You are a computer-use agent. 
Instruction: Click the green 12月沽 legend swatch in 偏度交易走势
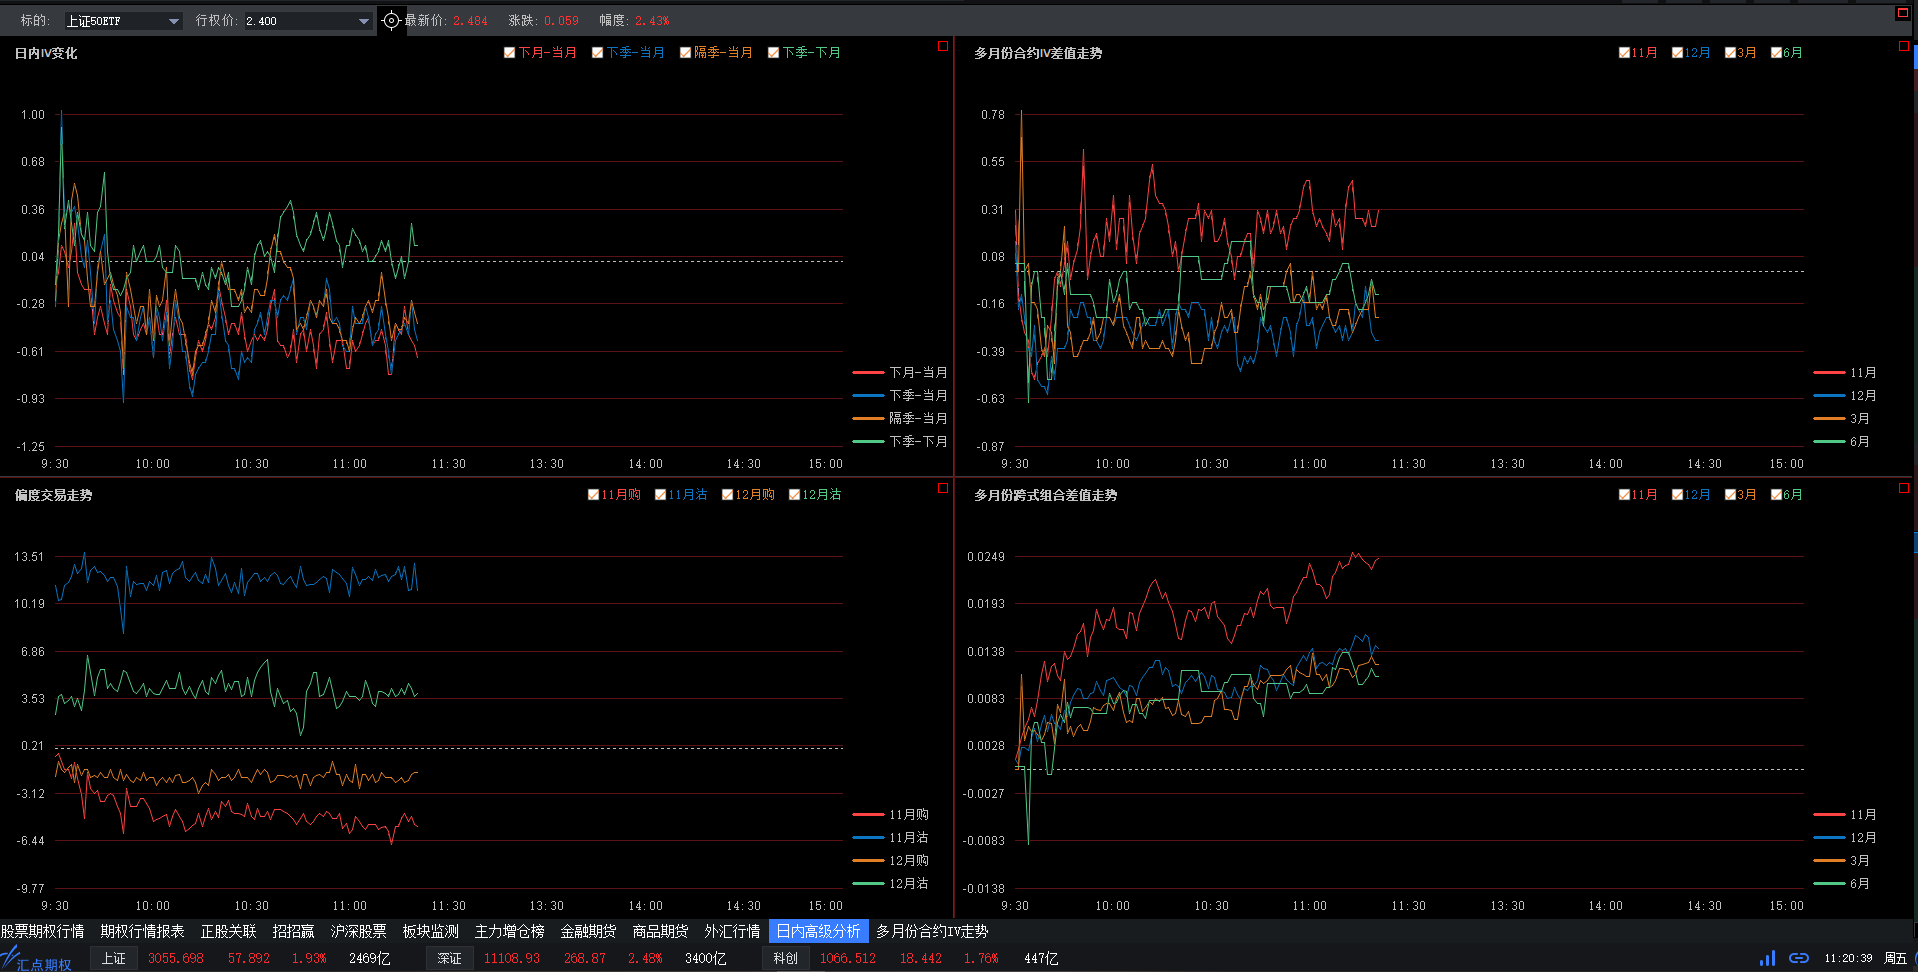coord(868,883)
